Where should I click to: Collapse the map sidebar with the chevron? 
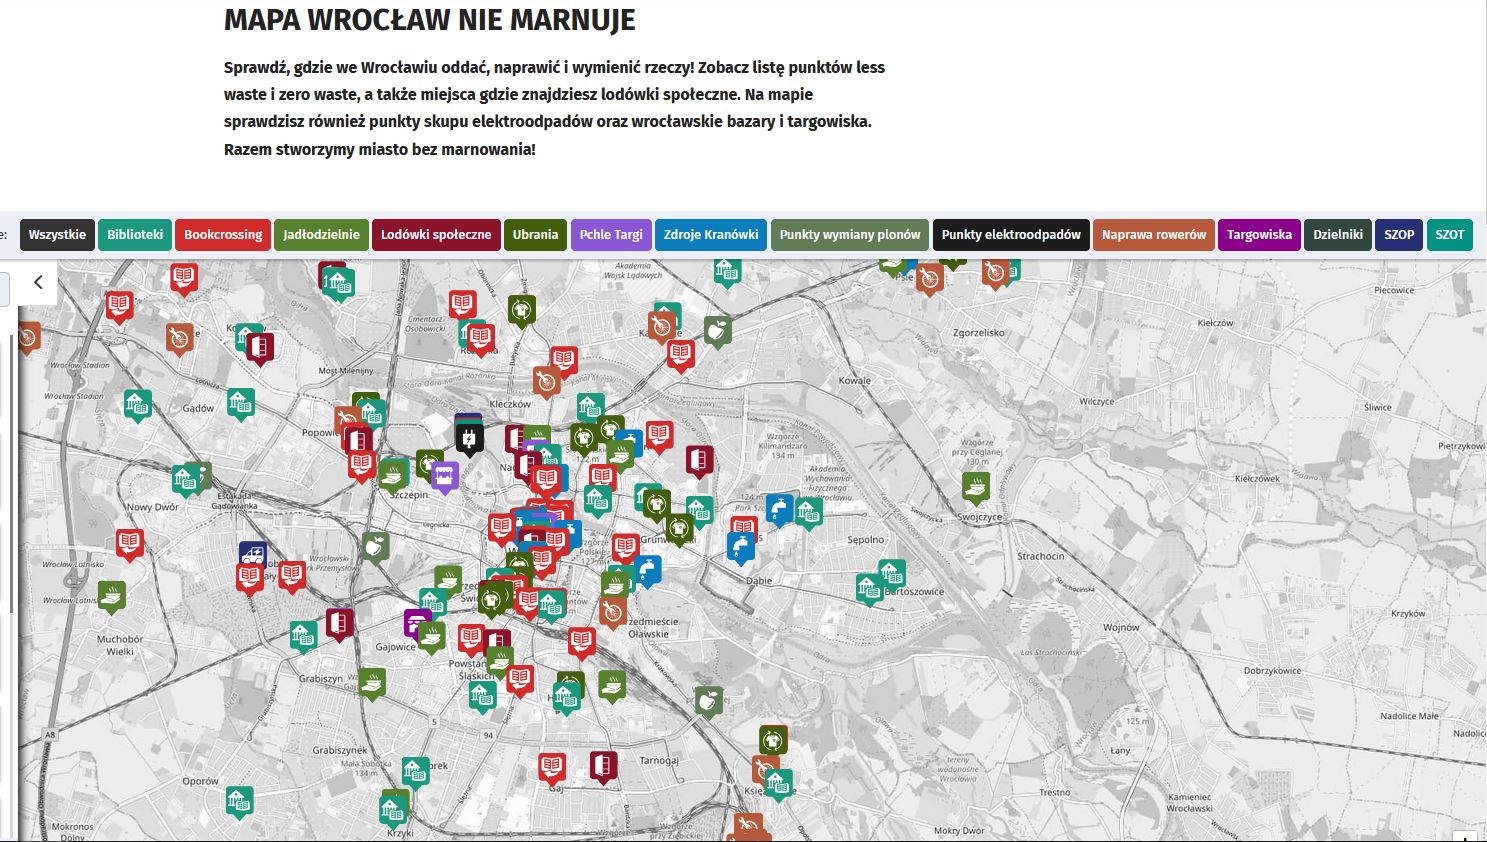38,283
